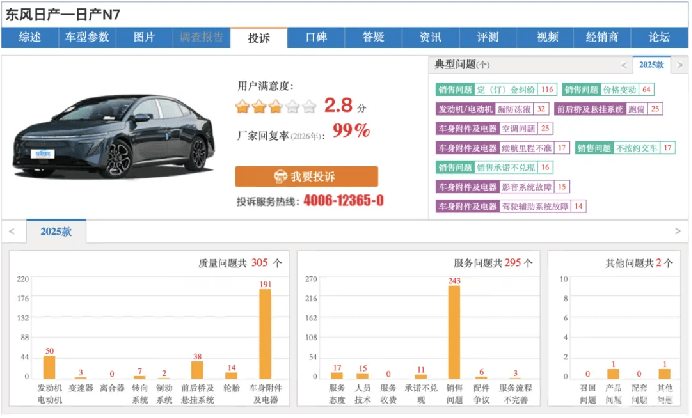Select 2025款 tab in 典型问题 panel
Image resolution: width=692 pixels, height=418 pixels.
click(650, 64)
